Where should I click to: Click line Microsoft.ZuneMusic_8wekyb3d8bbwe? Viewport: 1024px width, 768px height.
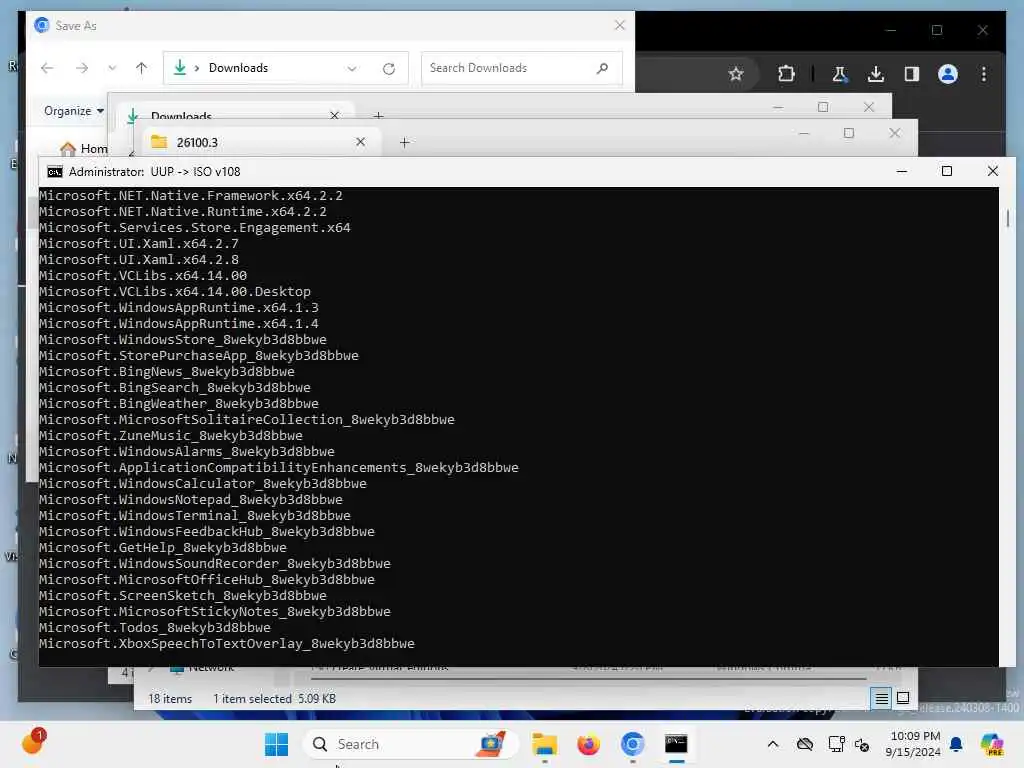pyautogui.click(x=171, y=436)
